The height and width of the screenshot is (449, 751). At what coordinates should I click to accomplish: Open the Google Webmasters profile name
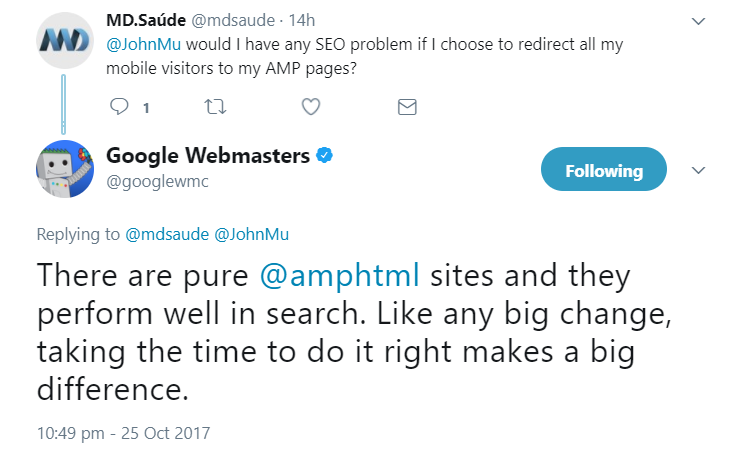(x=208, y=156)
